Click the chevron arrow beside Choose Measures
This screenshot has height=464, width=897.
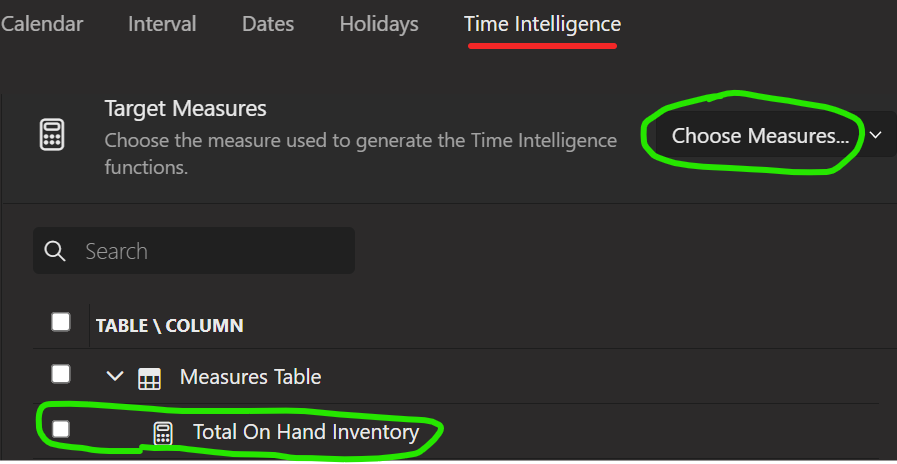(x=875, y=135)
